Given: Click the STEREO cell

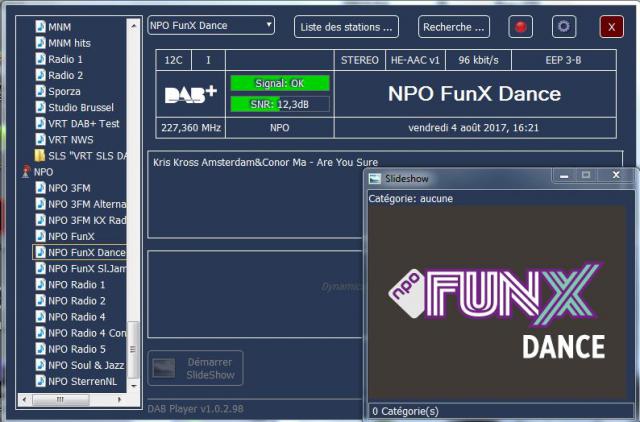Looking at the screenshot, I should (x=360, y=60).
